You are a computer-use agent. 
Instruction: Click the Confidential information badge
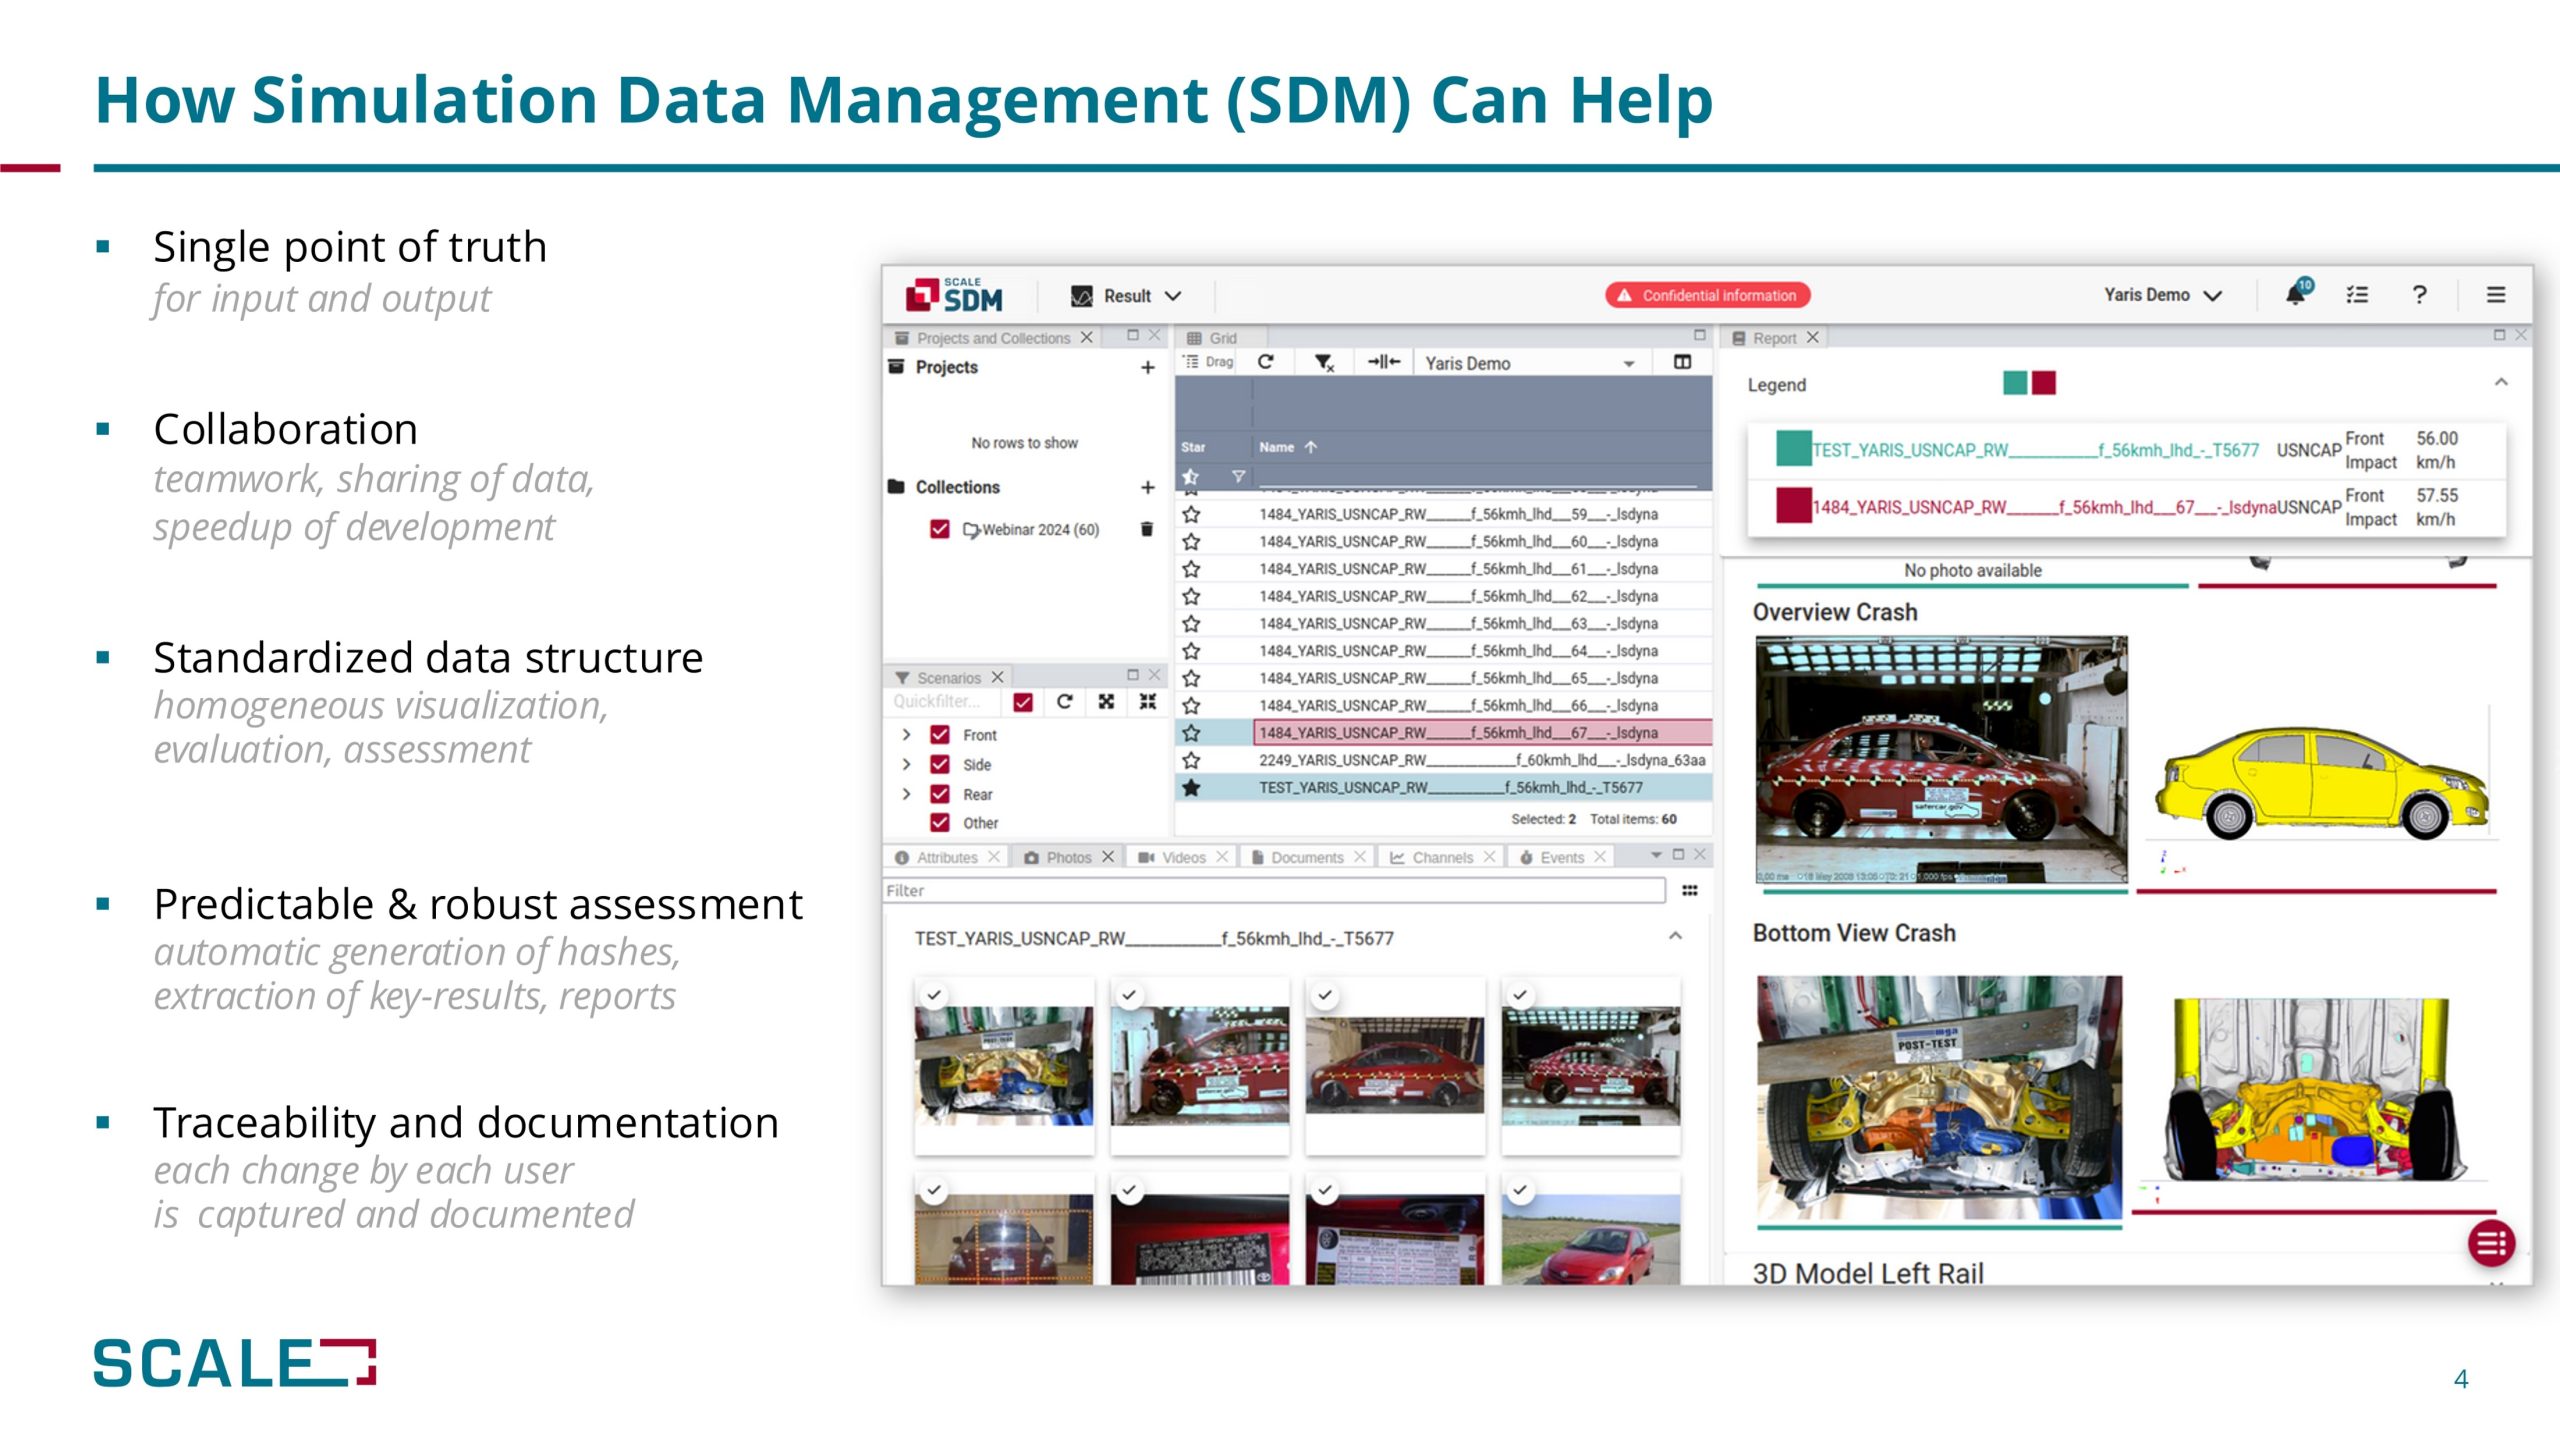1707,295
